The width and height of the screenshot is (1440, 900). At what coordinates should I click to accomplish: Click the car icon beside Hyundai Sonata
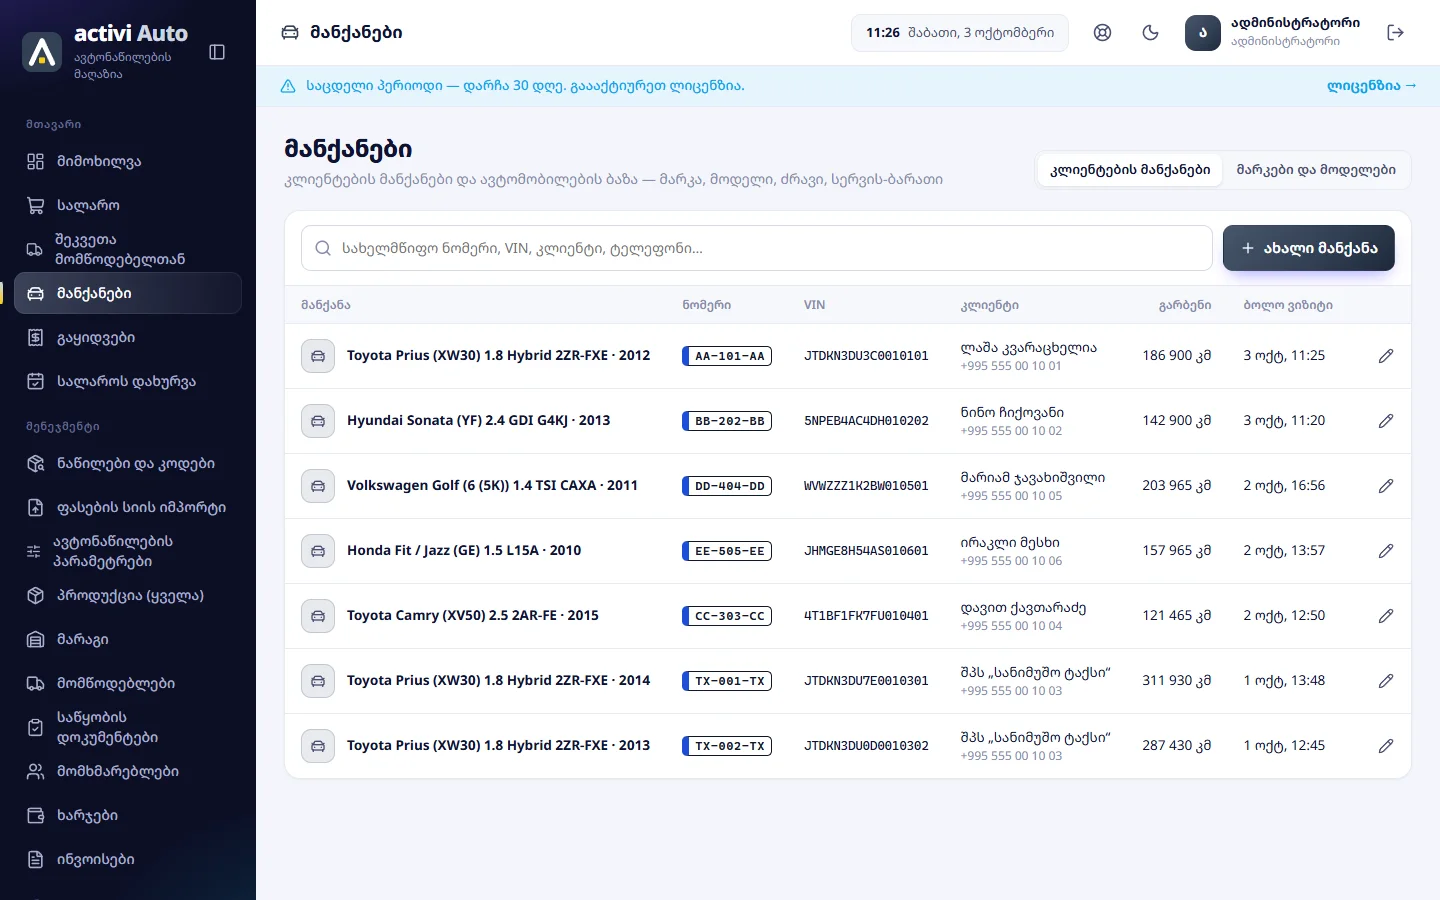coord(318,421)
